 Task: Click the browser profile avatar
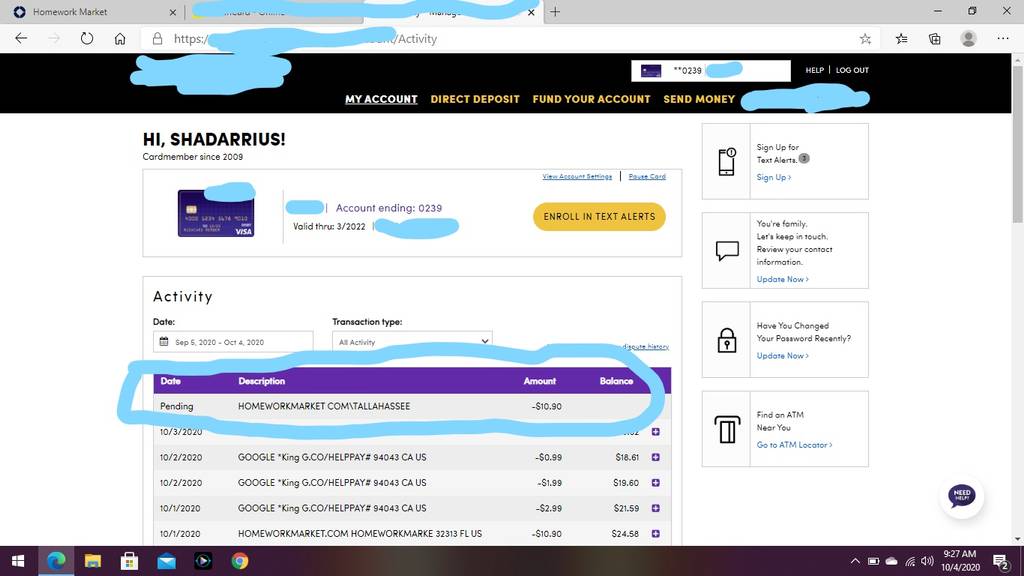click(x=968, y=39)
